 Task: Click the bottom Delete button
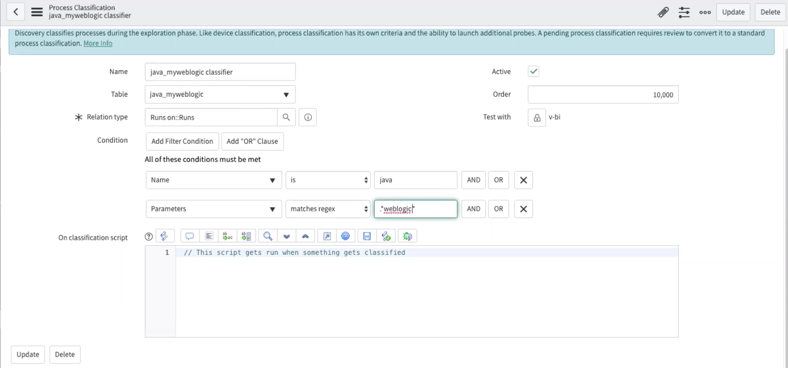click(x=65, y=354)
